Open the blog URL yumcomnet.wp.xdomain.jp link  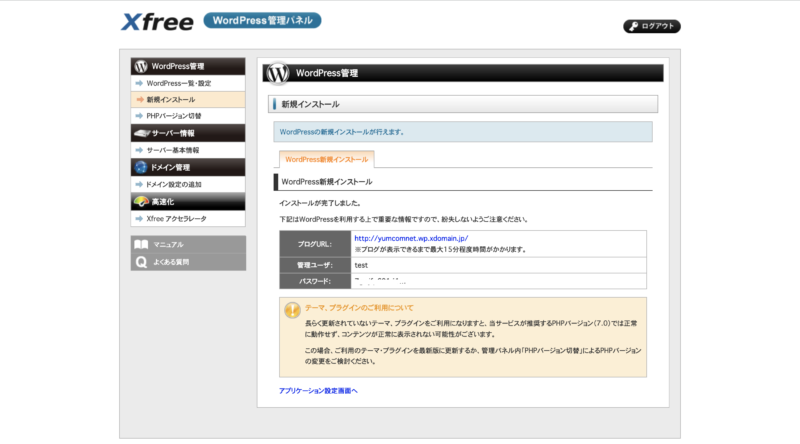[x=411, y=238]
